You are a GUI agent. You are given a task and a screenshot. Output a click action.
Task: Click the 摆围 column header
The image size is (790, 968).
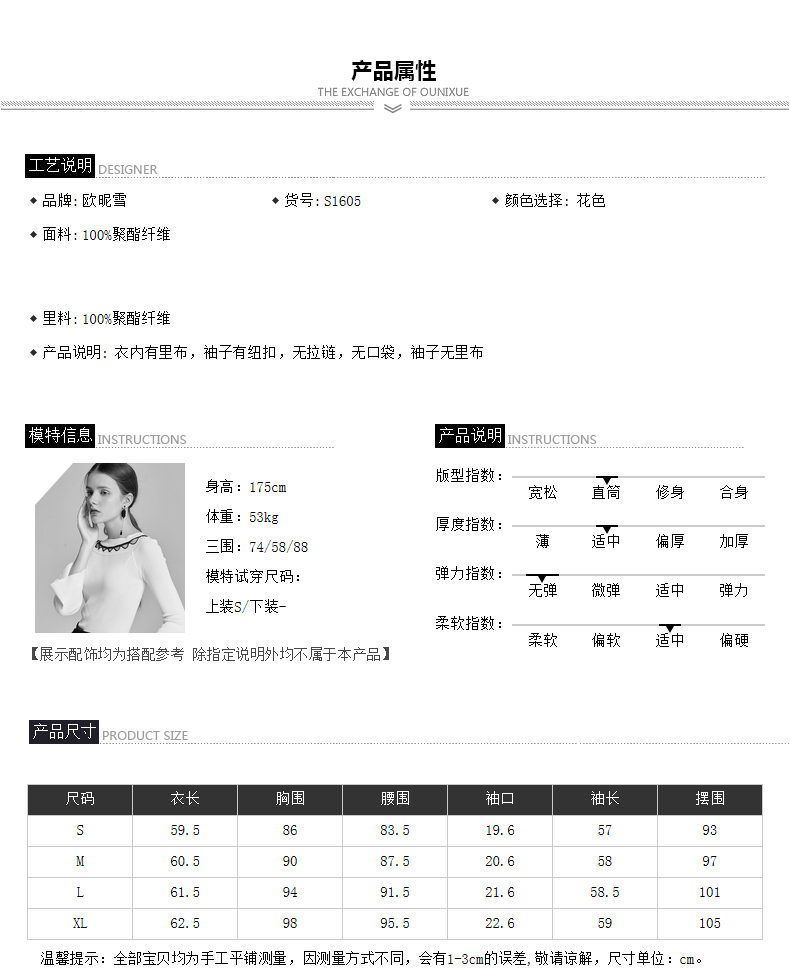click(x=710, y=799)
